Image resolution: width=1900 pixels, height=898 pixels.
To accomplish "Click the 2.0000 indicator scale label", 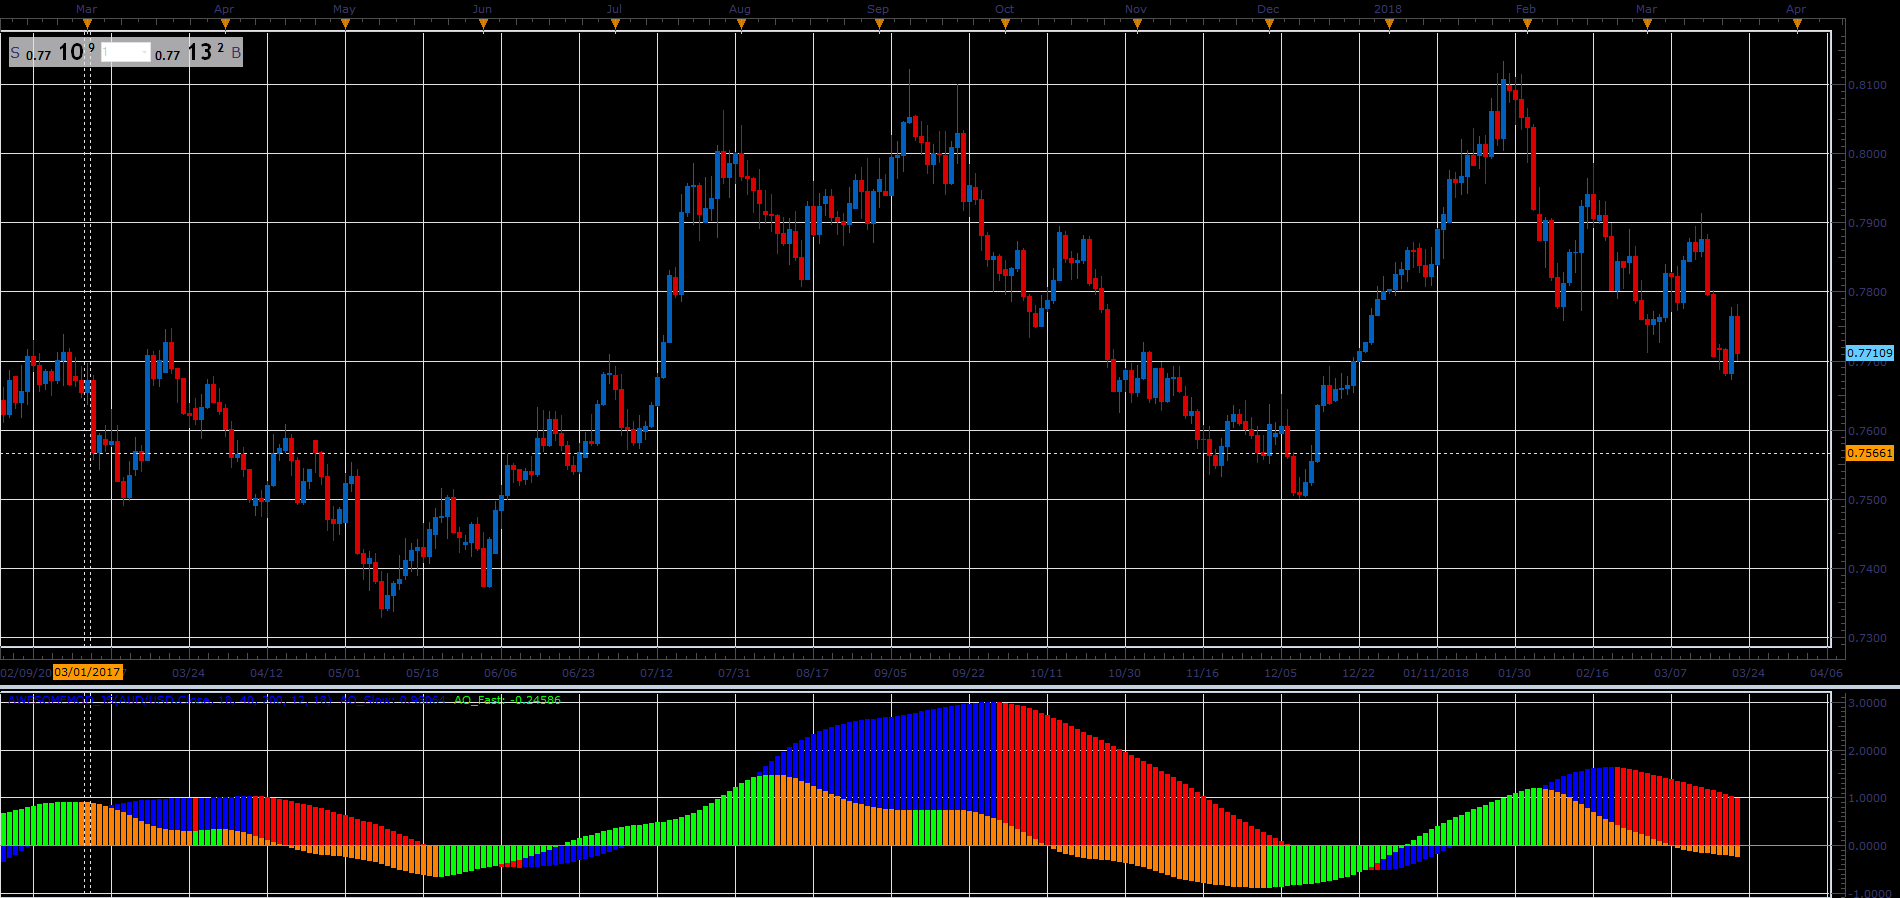I will 1867,751.
